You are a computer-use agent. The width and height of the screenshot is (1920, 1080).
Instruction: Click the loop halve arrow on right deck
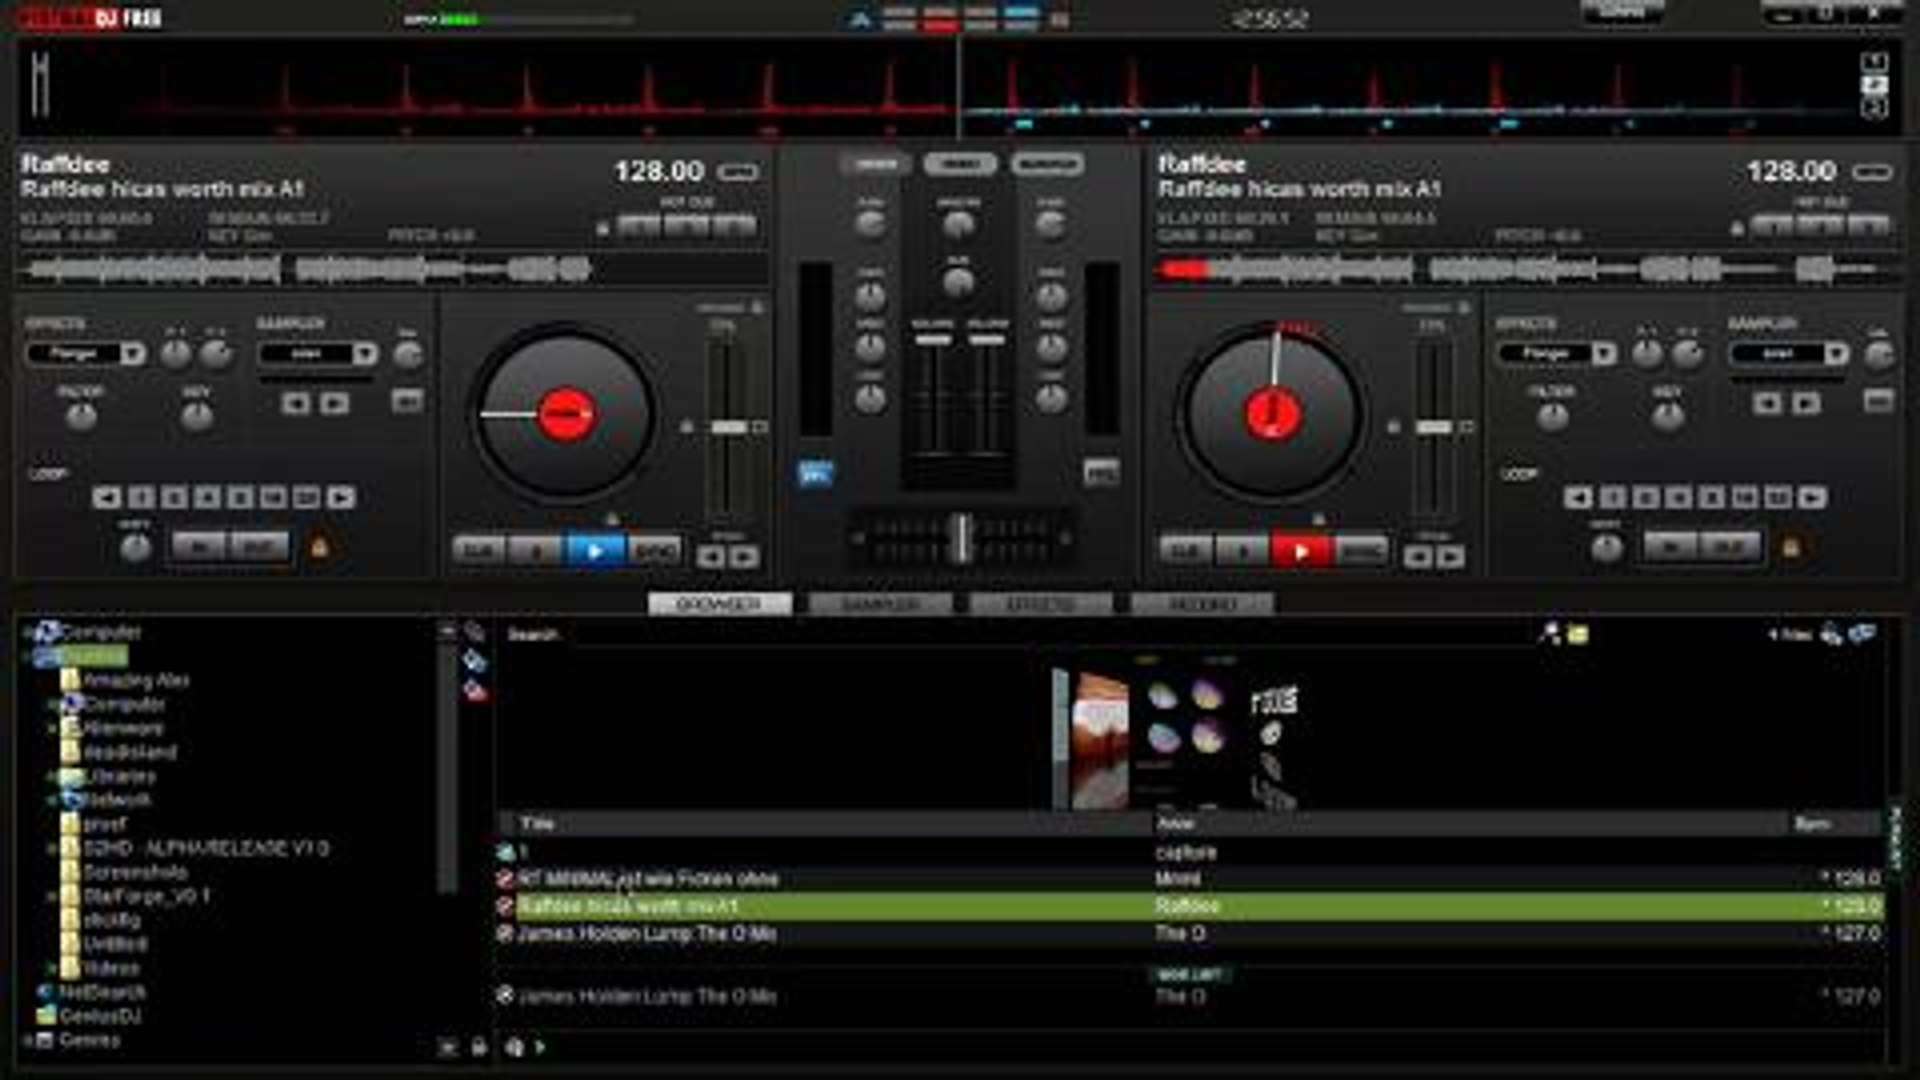pyautogui.click(x=1577, y=495)
